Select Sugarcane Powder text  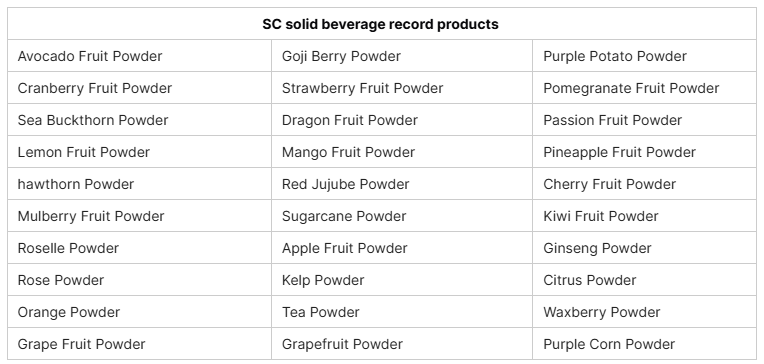click(344, 216)
